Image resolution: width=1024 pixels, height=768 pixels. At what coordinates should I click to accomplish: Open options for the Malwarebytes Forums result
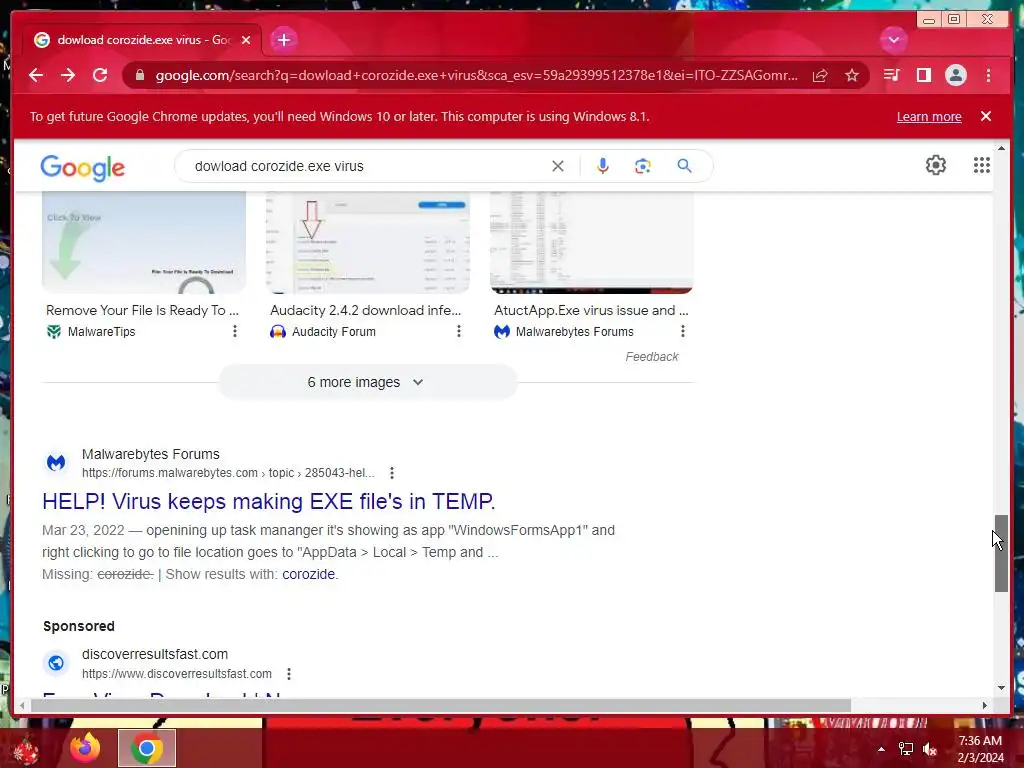pos(392,473)
